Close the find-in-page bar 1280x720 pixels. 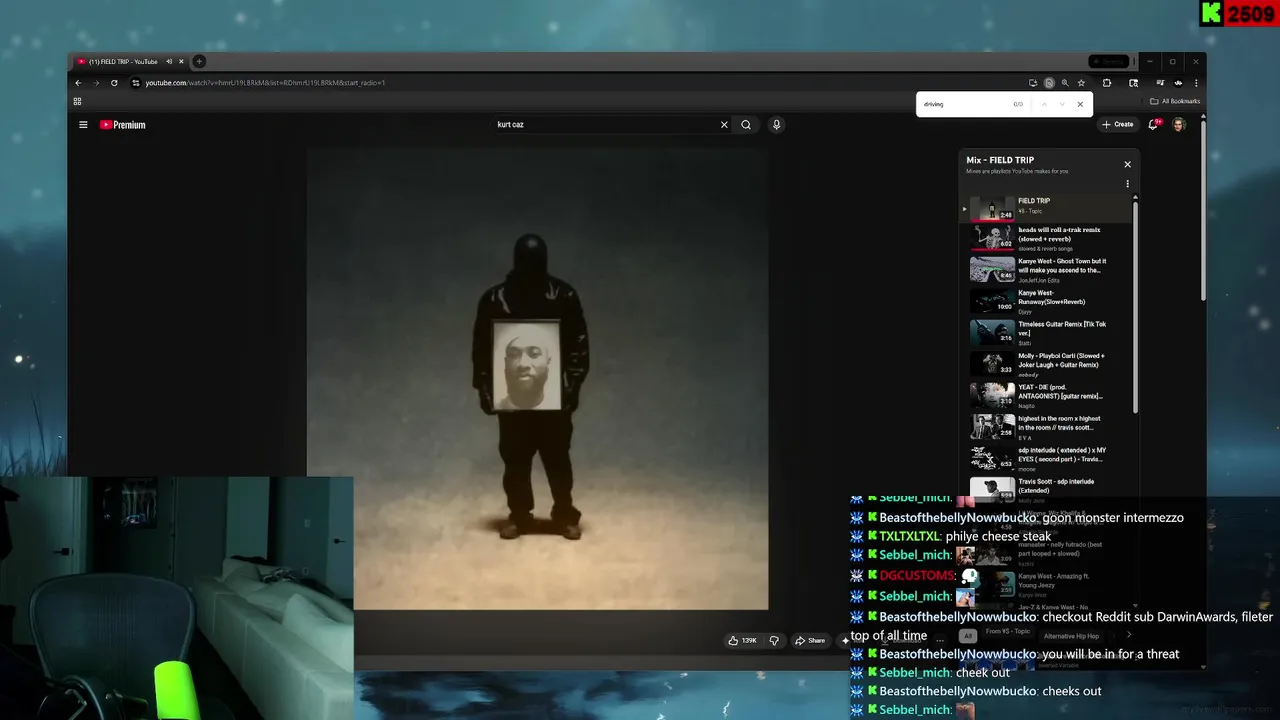[x=1080, y=104]
